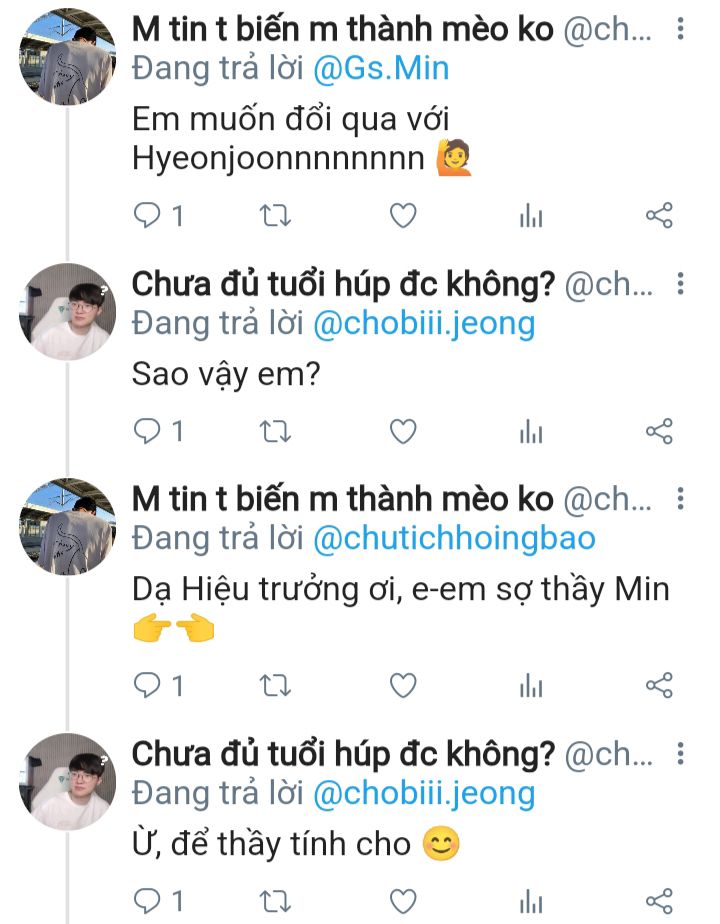The height and width of the screenshot is (924, 720).
Task: Open the "Chưa đủ tuổi húp đc không?" profile name
Action: tap(343, 286)
